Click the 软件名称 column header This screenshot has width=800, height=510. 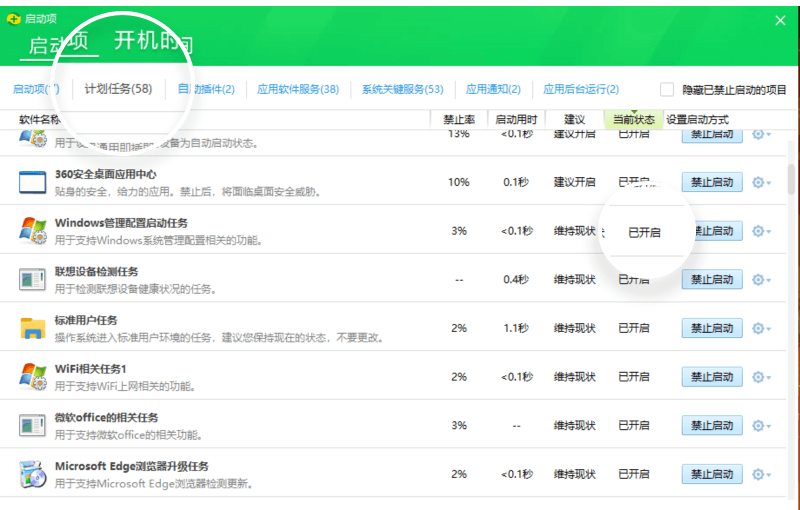tap(39, 119)
